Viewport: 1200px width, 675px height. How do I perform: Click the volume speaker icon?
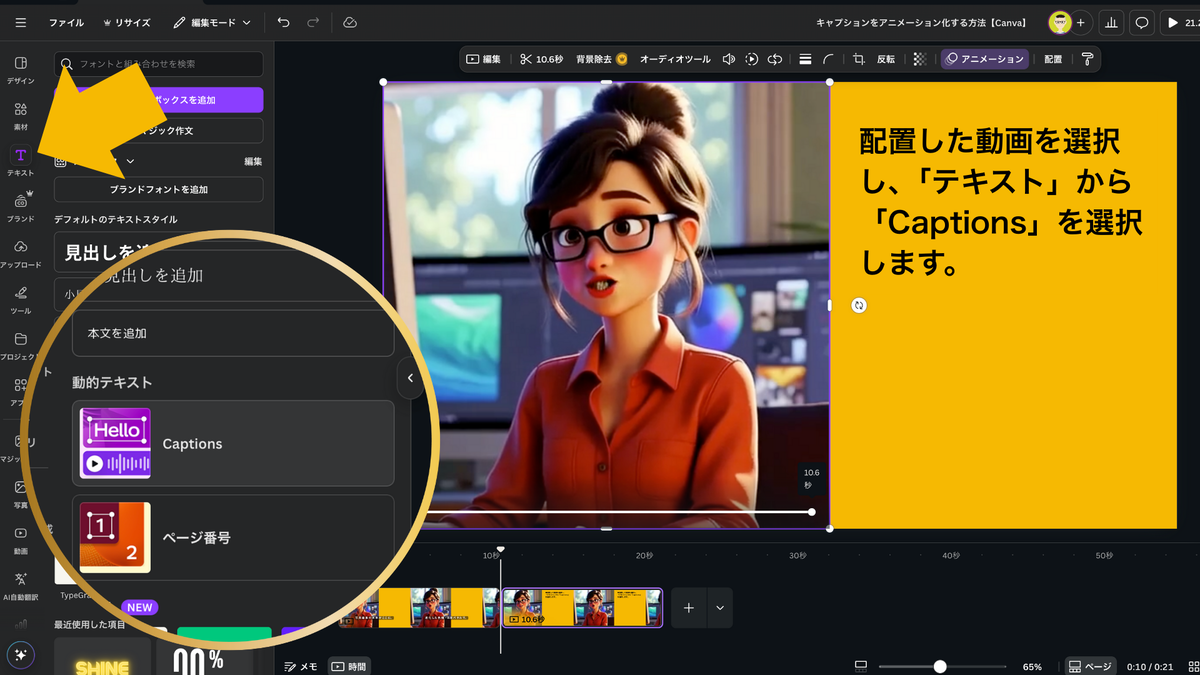(729, 59)
